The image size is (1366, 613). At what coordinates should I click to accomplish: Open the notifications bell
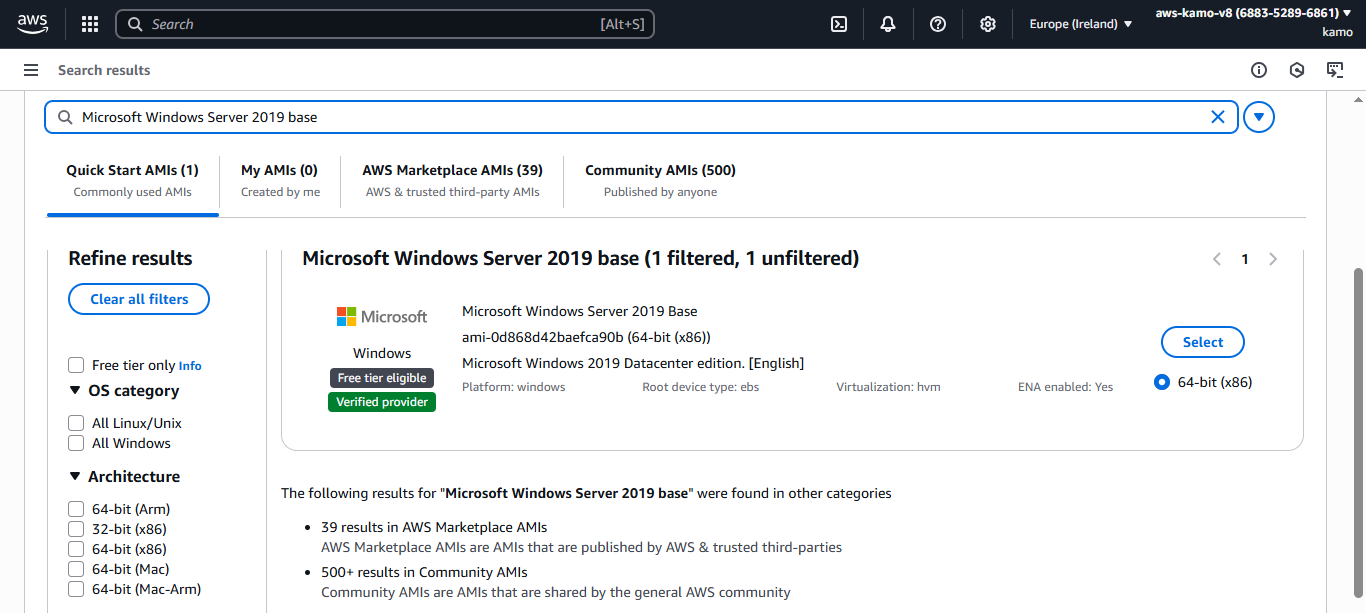887,23
